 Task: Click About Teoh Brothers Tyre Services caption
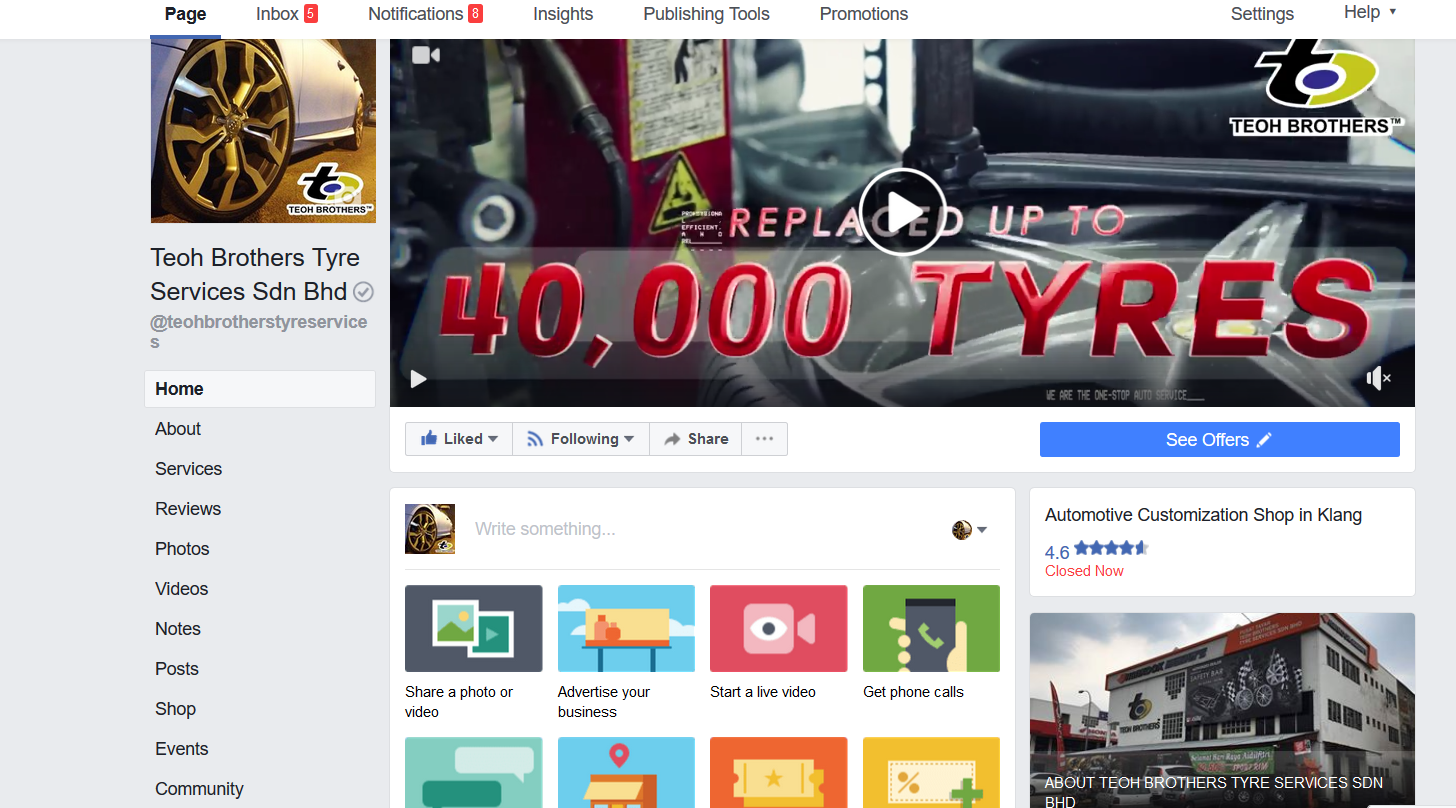coord(1213,793)
